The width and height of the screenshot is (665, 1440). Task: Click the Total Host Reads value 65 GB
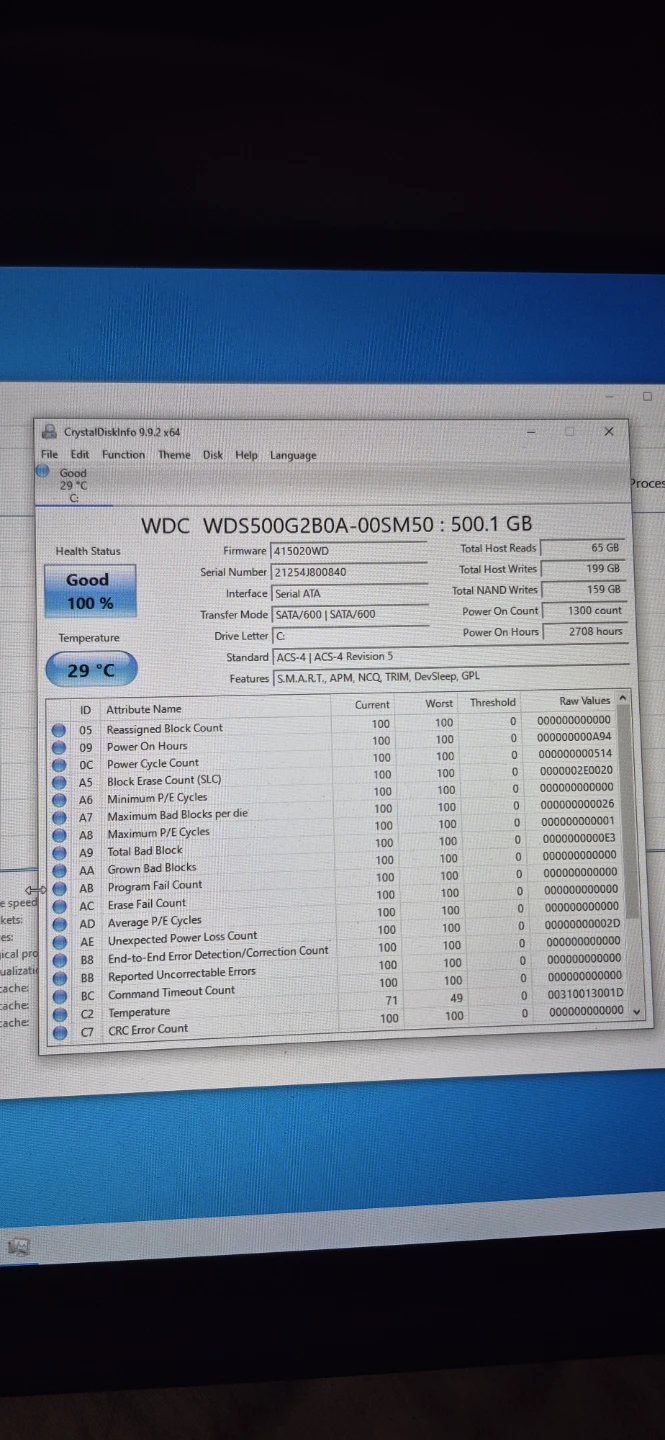(x=585, y=547)
